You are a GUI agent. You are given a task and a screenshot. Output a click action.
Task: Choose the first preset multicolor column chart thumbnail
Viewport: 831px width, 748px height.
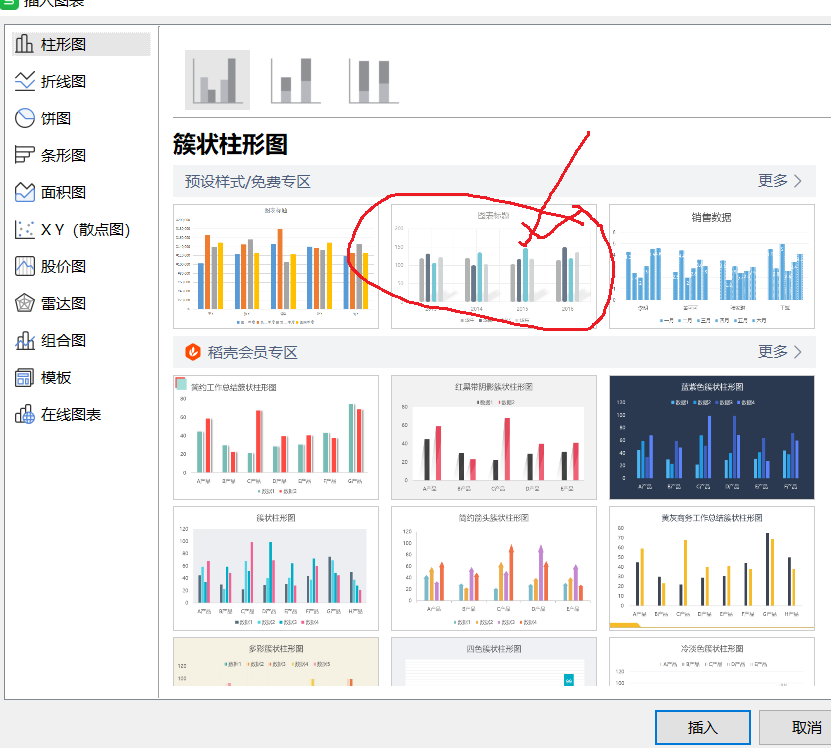[276, 266]
